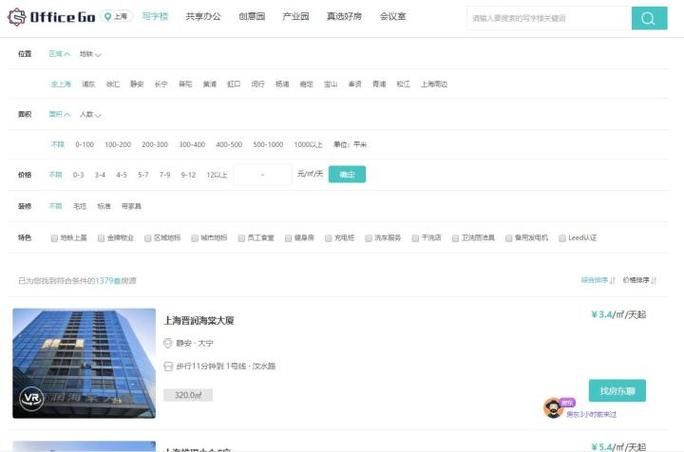Enable the Leed认证 checkbox
This screenshot has height=452, width=684.
pos(562,238)
